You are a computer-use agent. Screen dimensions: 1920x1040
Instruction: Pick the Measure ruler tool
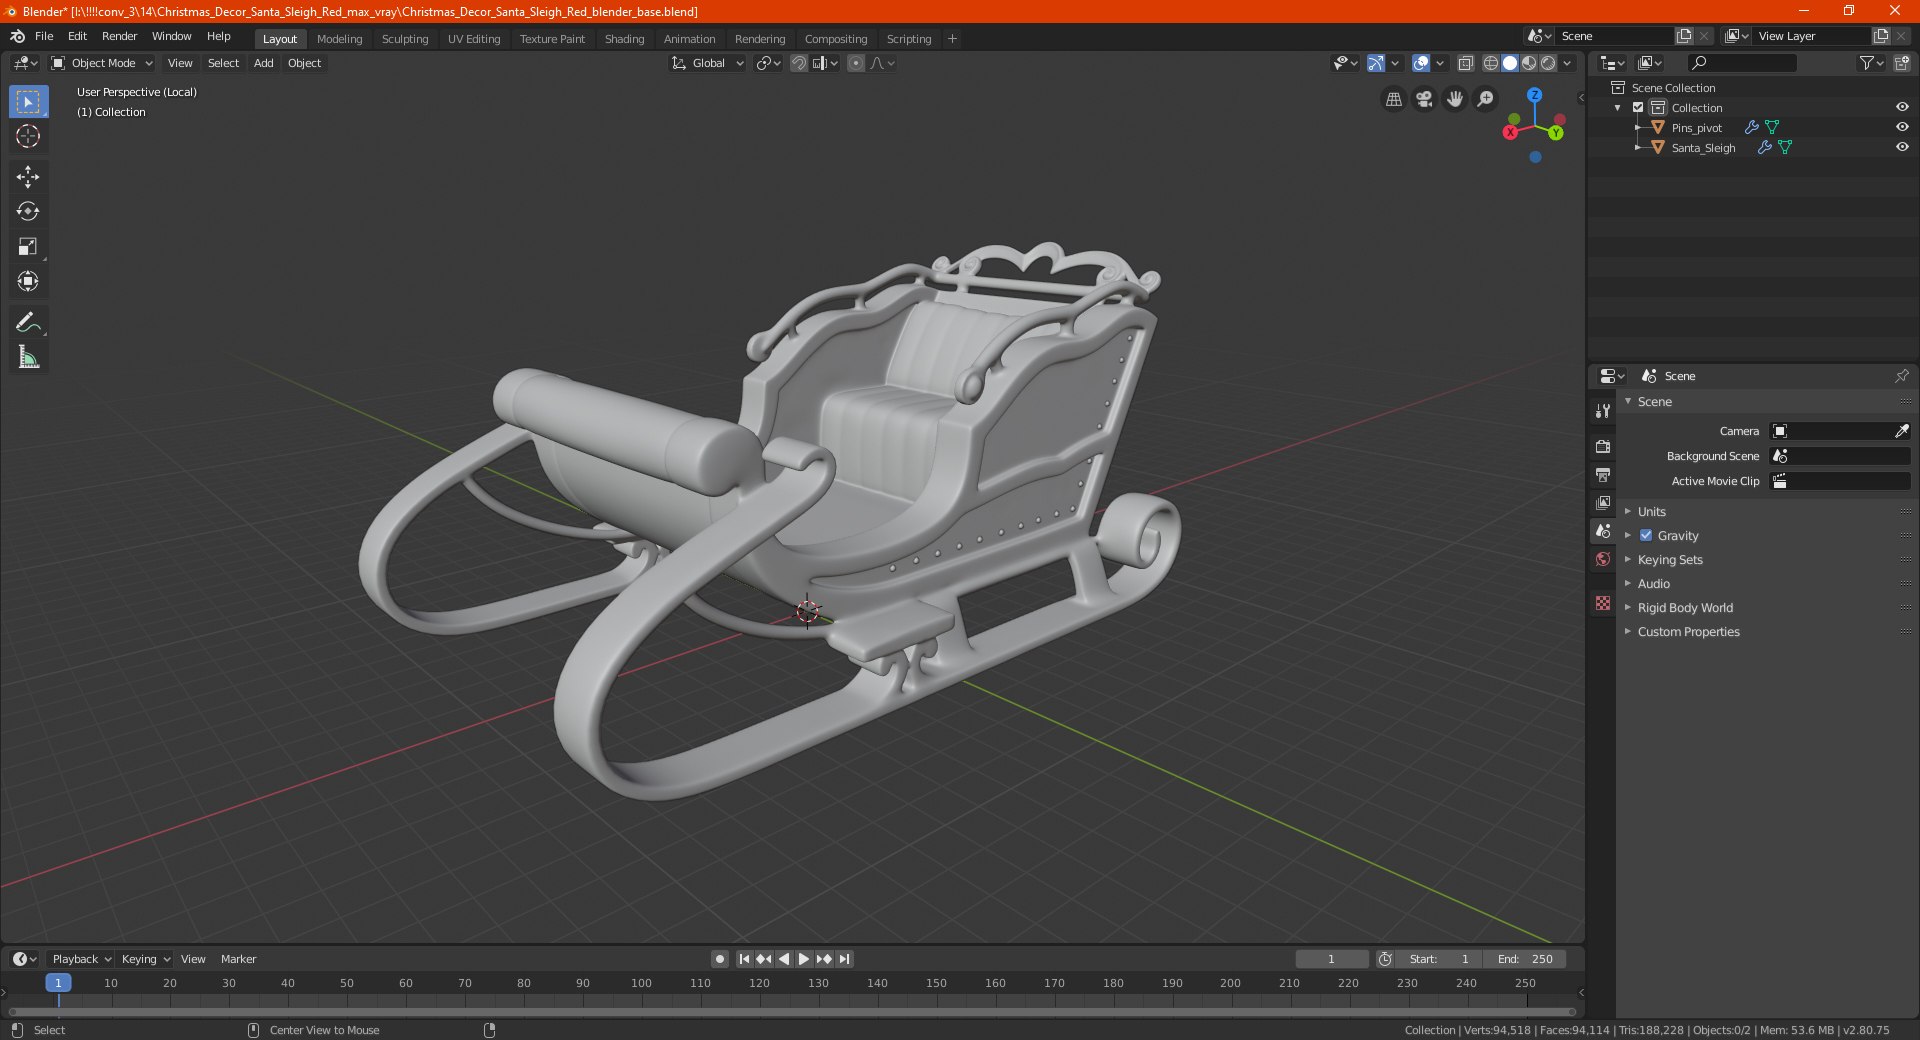point(28,357)
